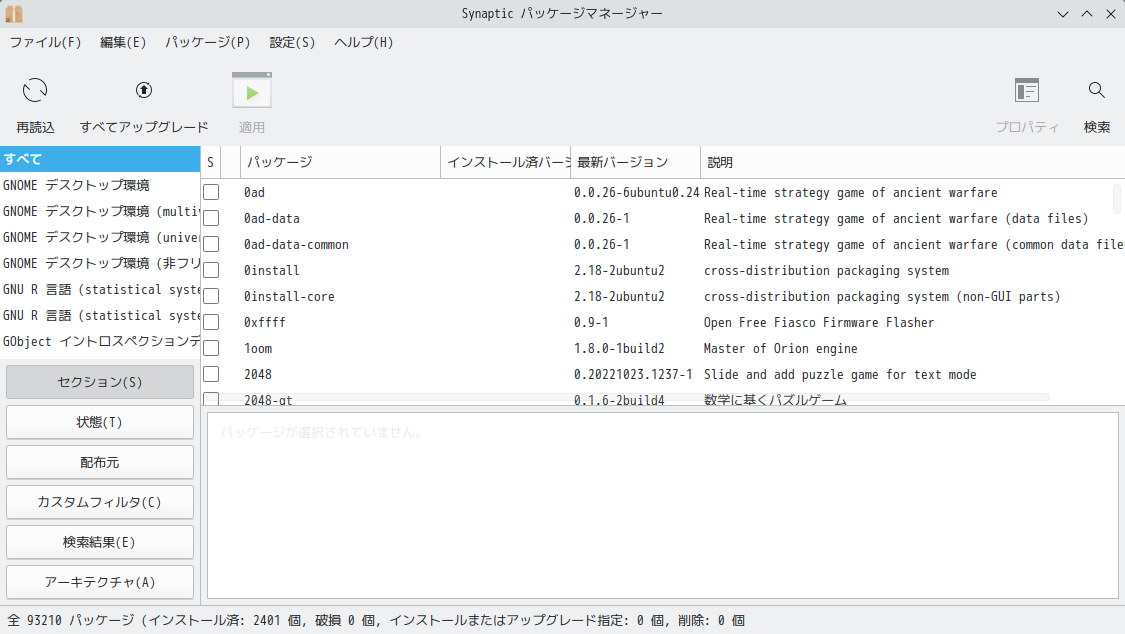
Task: Click the package list vertical scrollbar
Action: 1117,199
